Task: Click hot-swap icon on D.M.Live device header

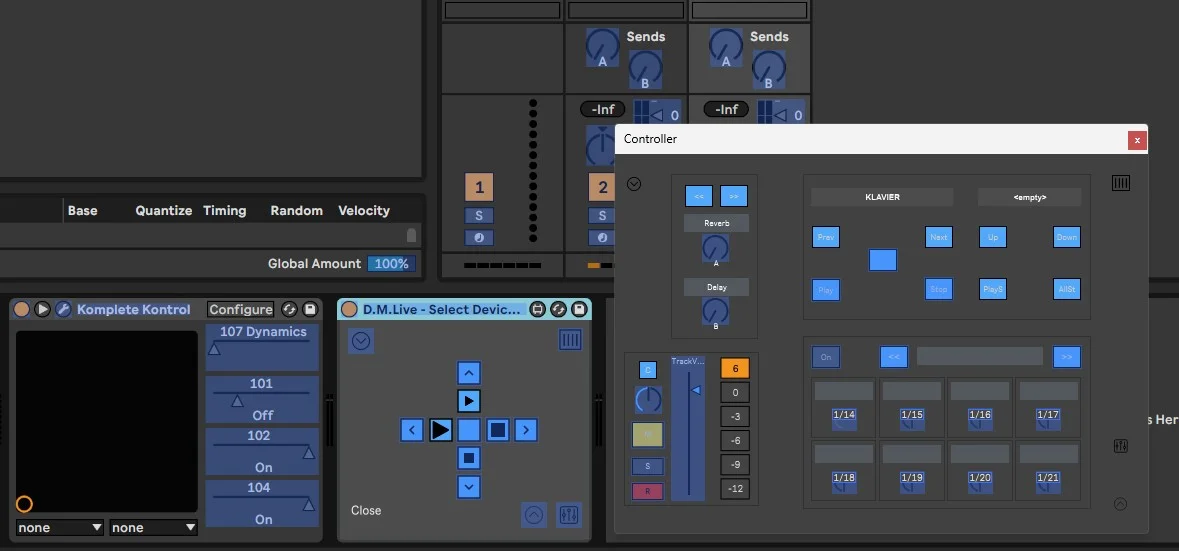Action: coord(558,309)
